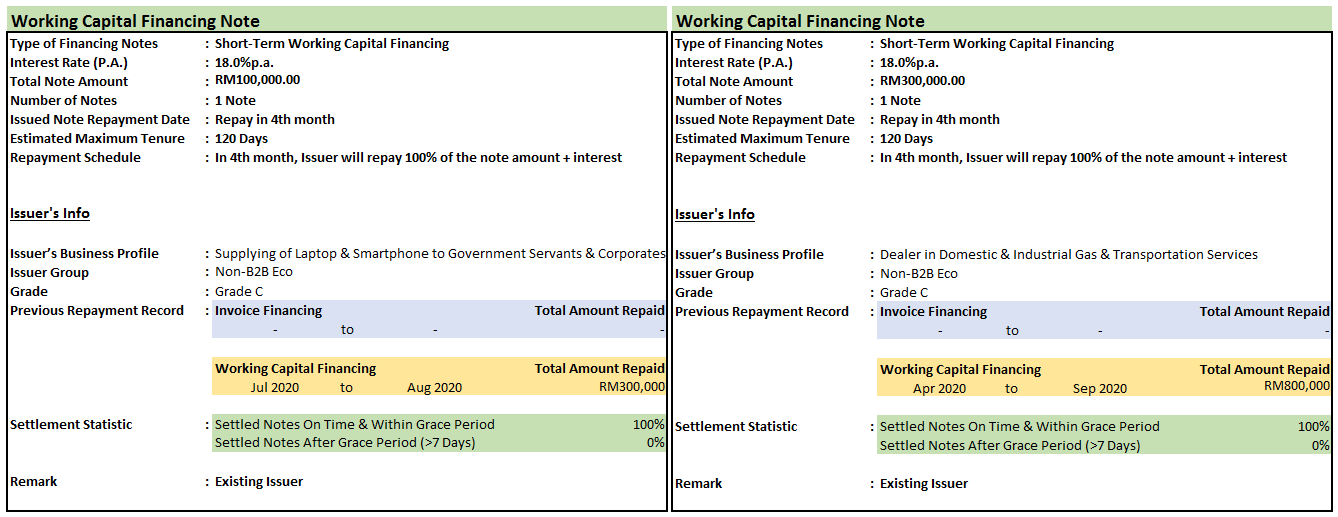1338x517 pixels.
Task: Select the RM300,000.00 total note amount cell
Action: point(922,81)
